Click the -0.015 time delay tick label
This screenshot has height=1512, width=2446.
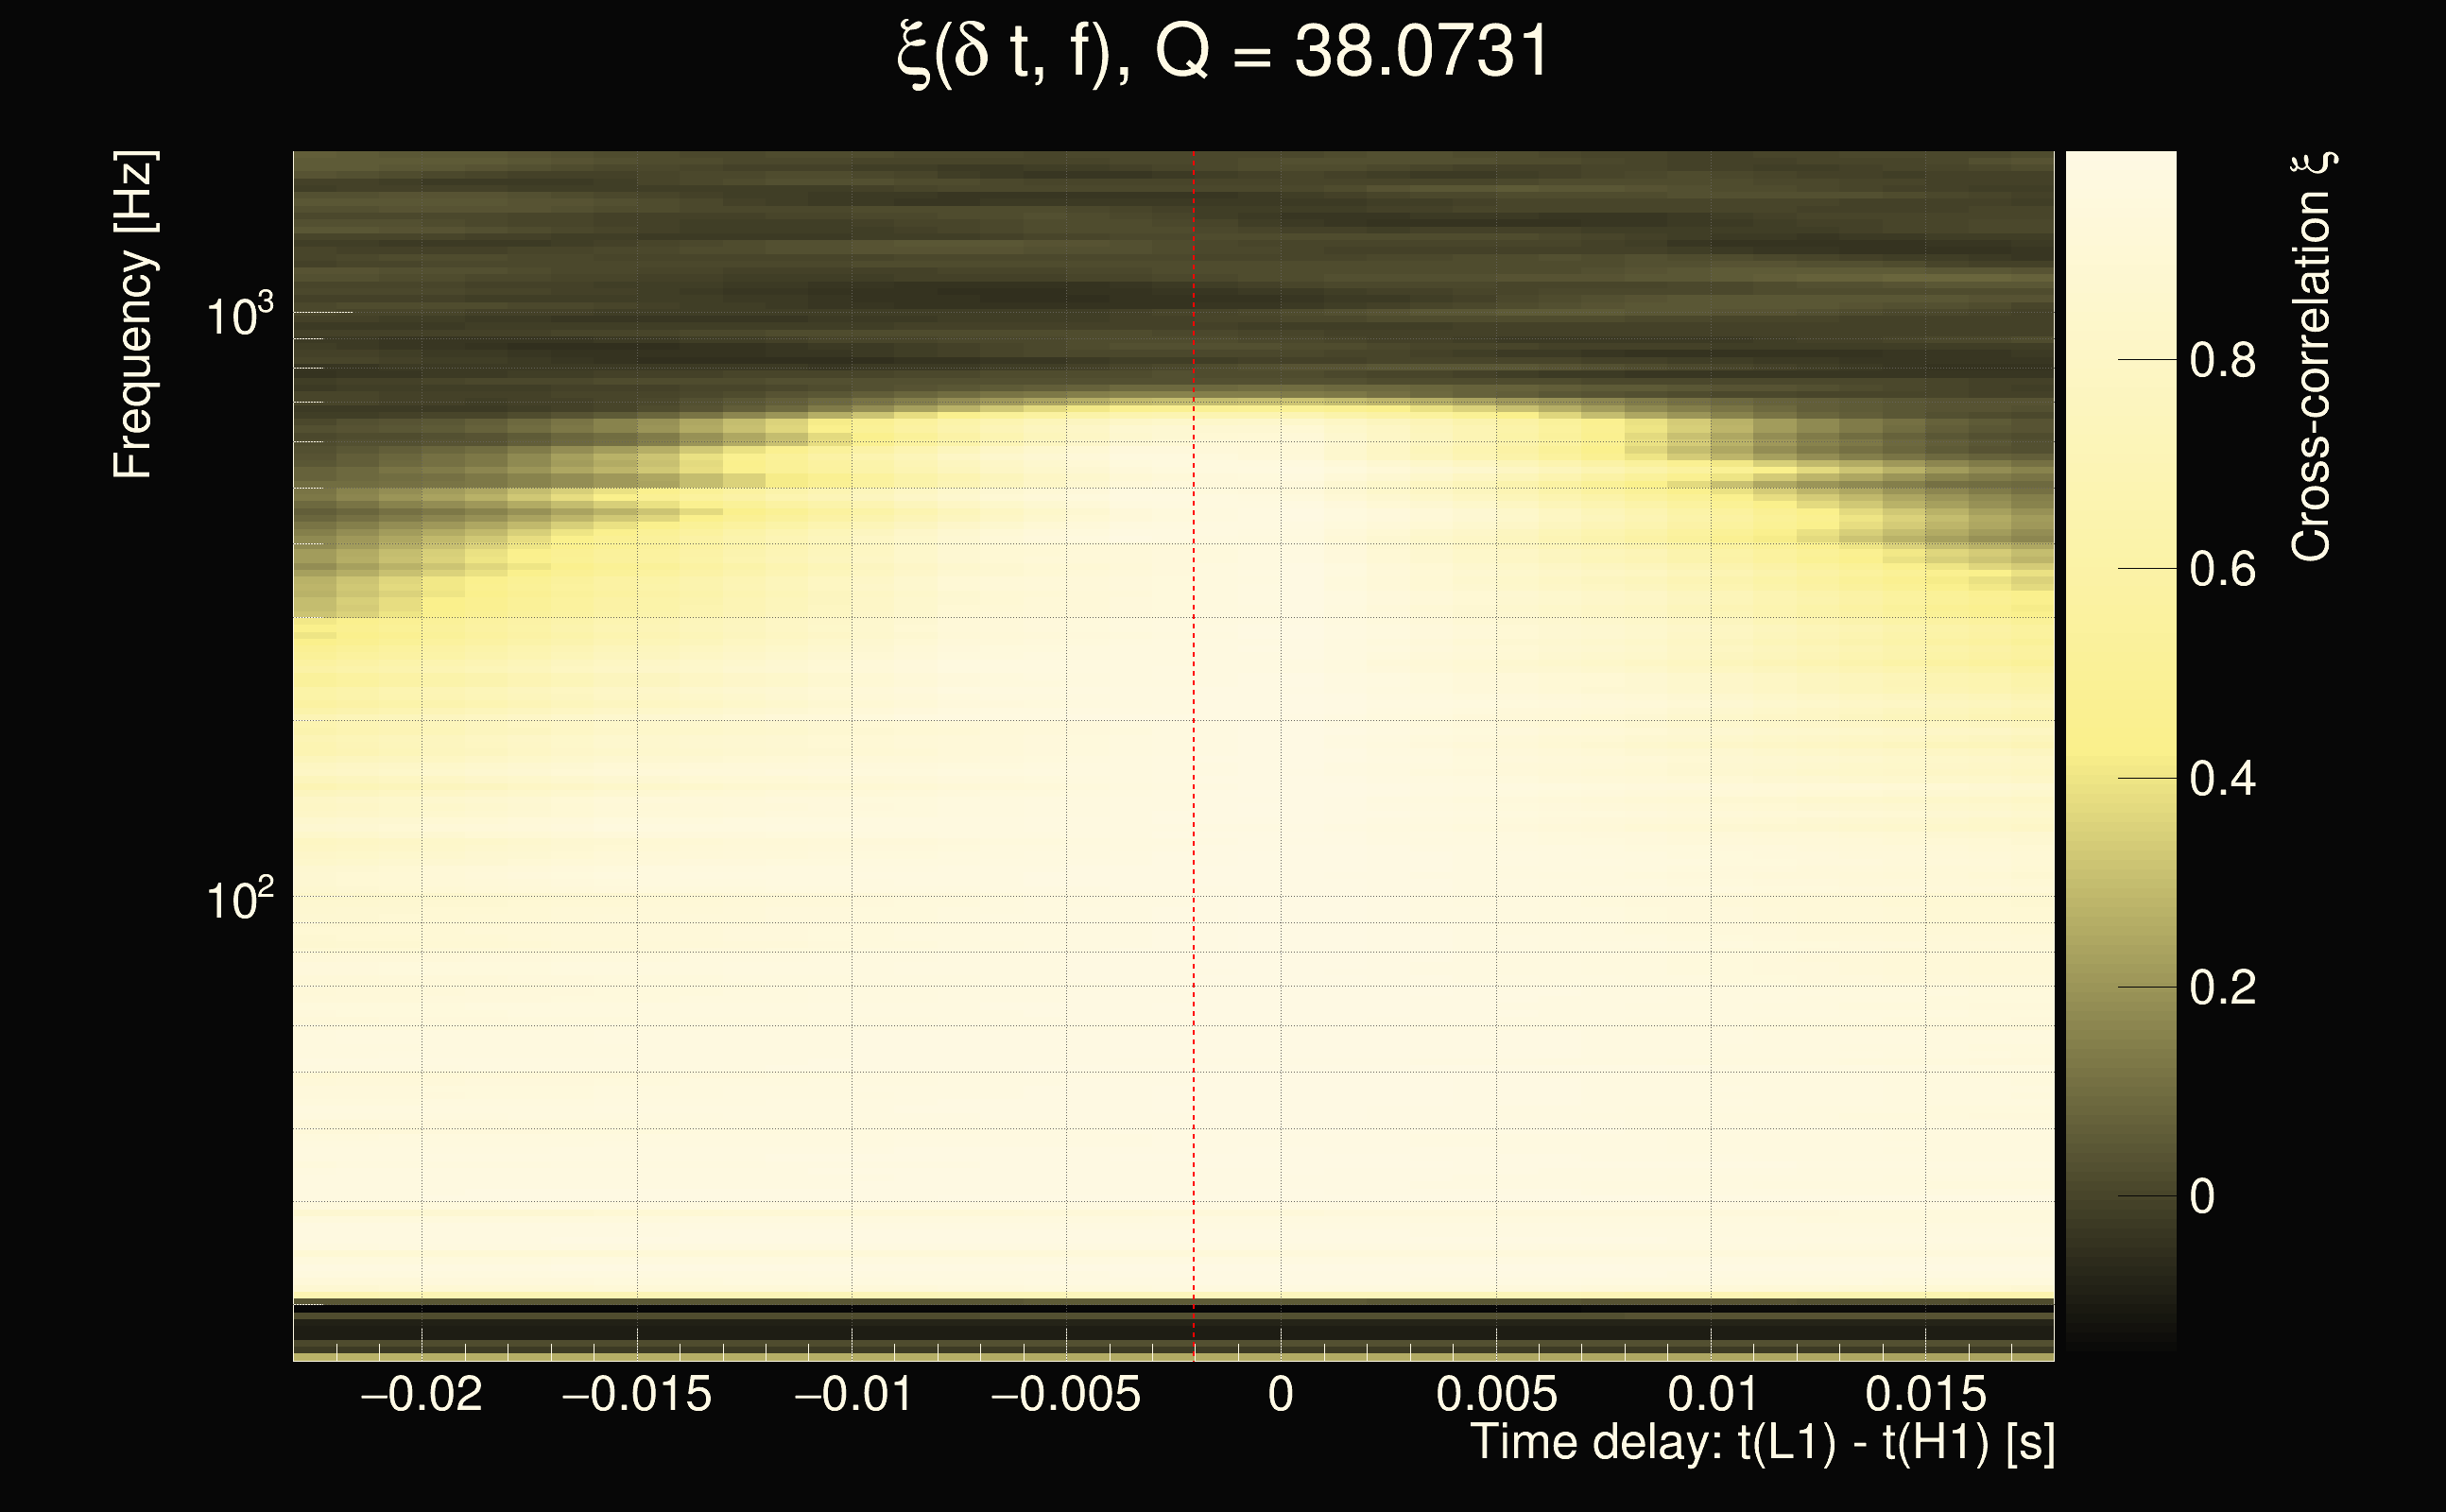(637, 1394)
